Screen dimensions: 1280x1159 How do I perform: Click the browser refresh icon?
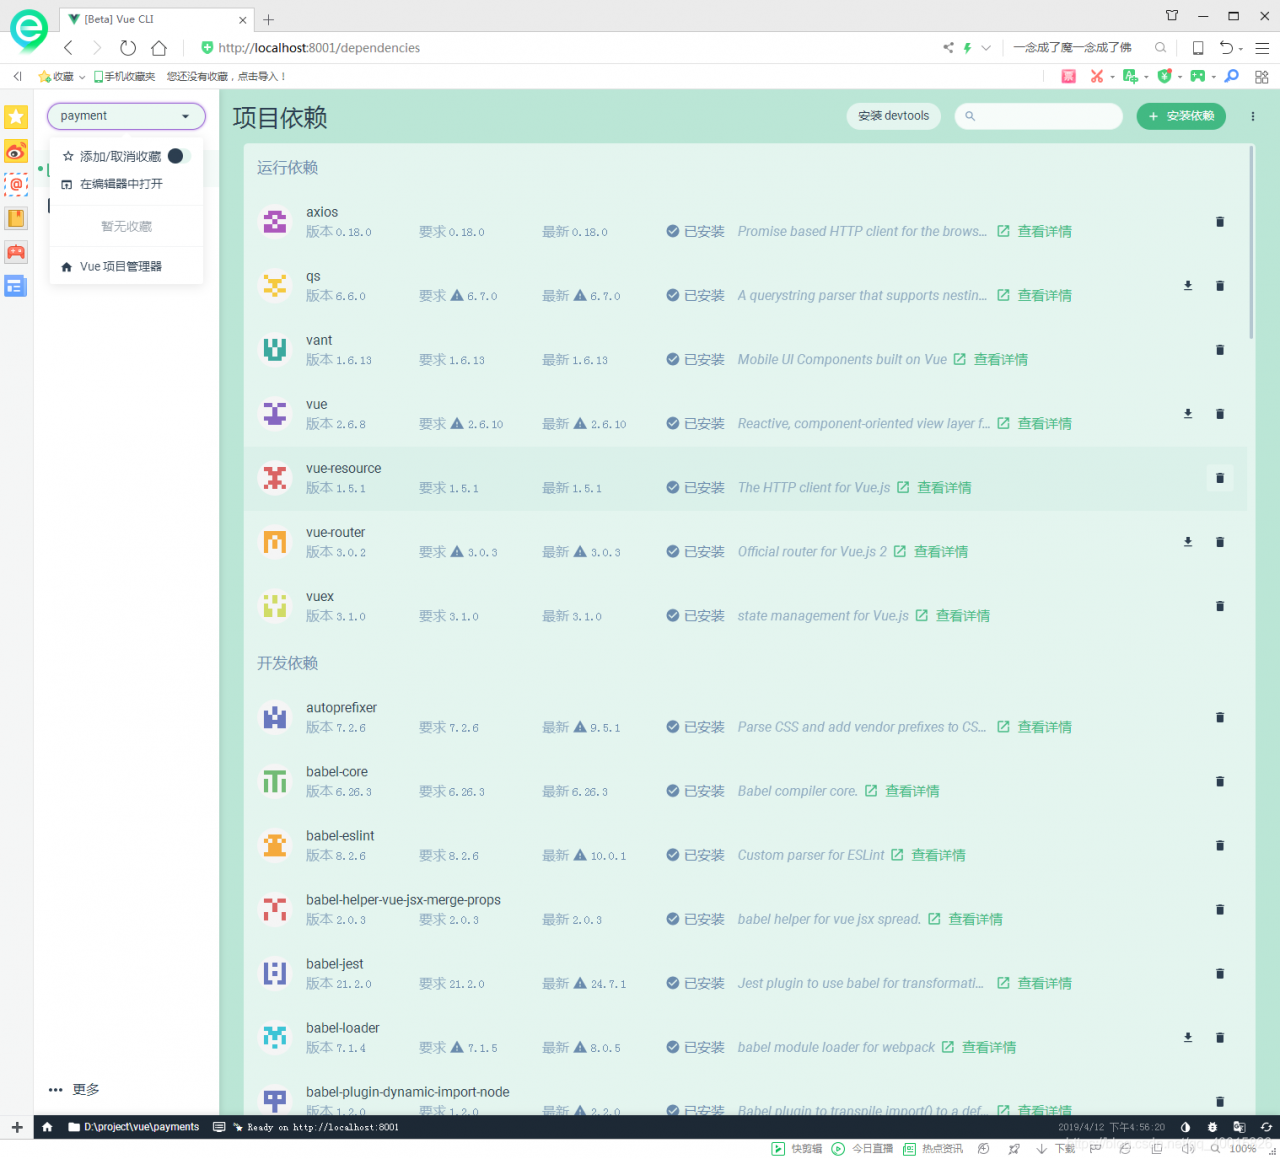point(128,48)
